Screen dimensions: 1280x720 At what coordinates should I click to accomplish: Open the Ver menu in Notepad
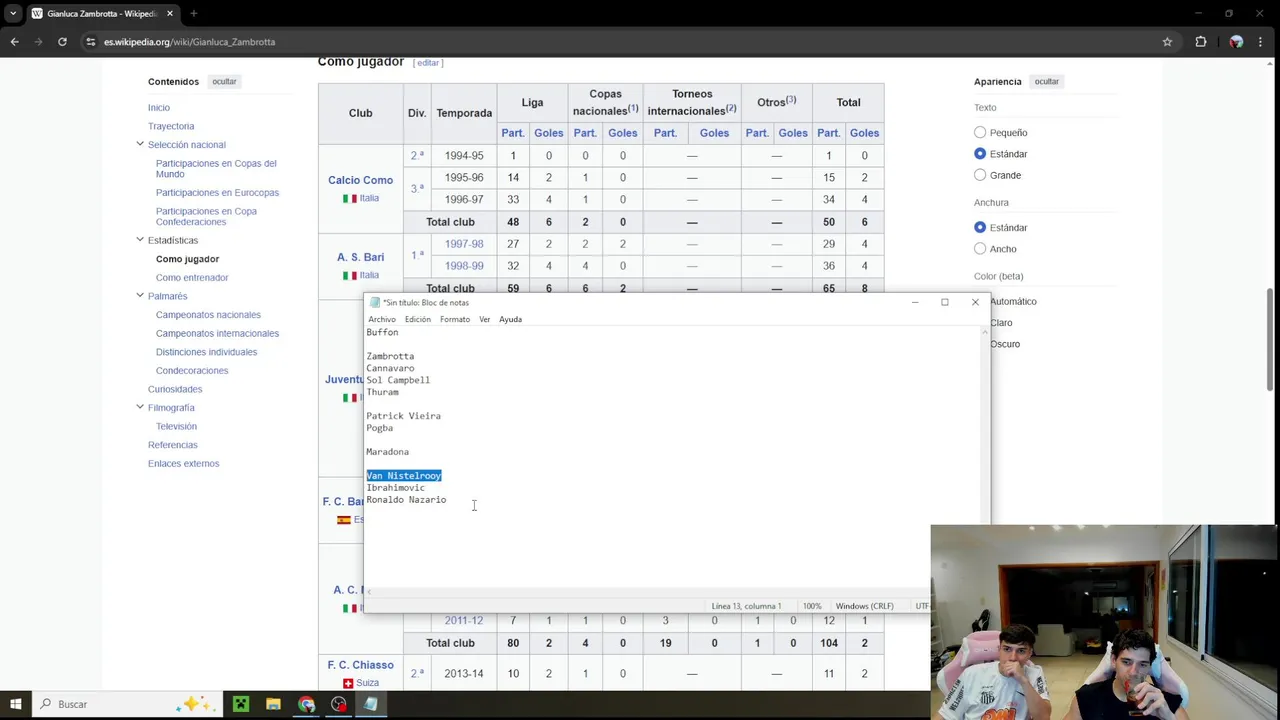(x=485, y=319)
